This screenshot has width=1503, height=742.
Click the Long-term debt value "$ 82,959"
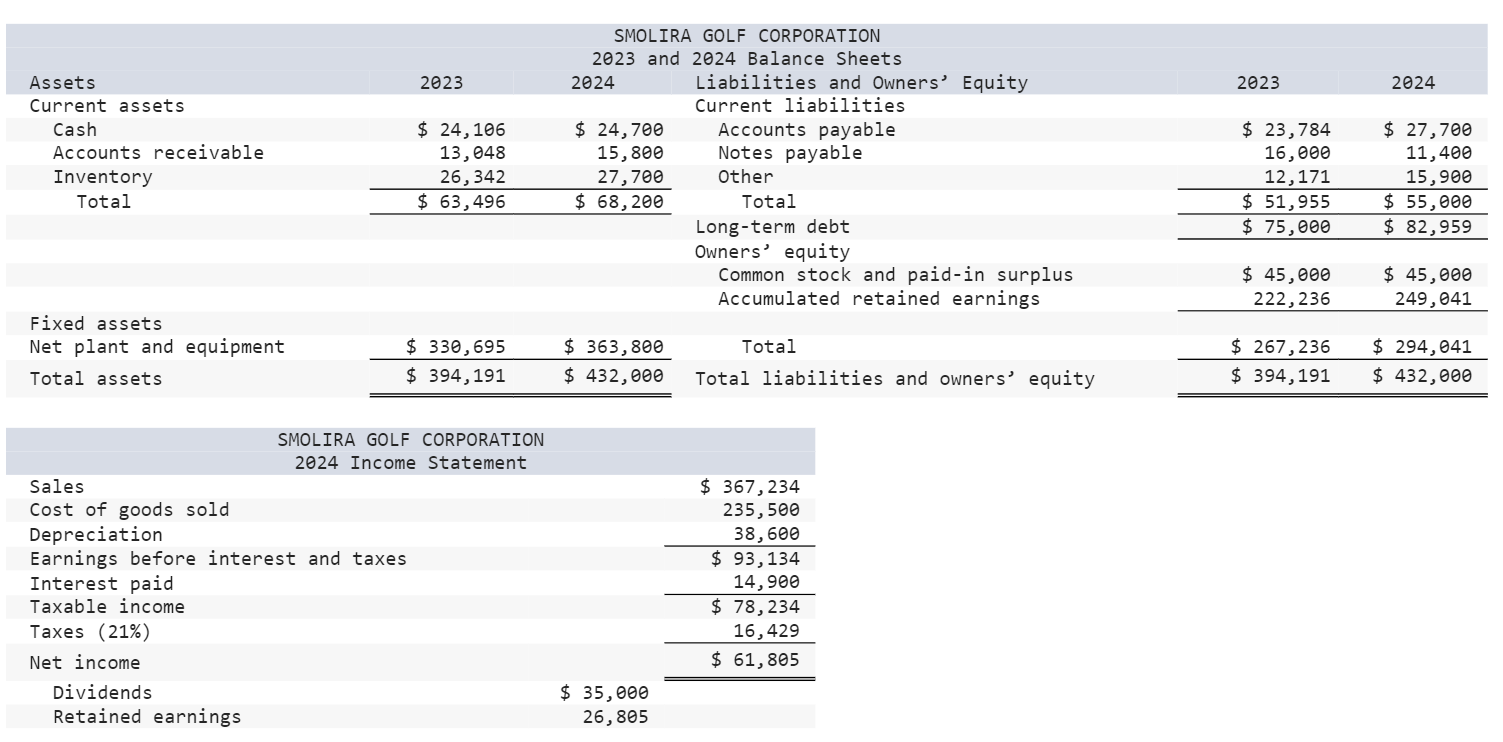1428,226
